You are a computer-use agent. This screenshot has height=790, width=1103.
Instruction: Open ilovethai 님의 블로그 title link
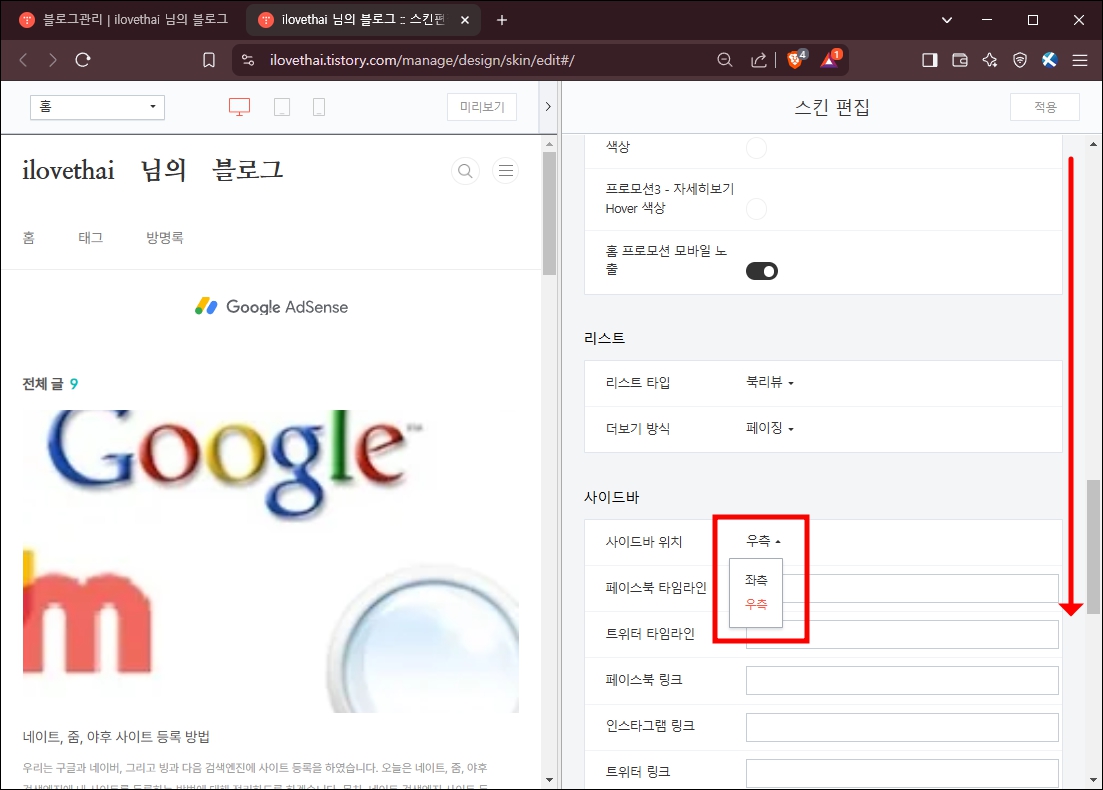pyautogui.click(x=153, y=170)
